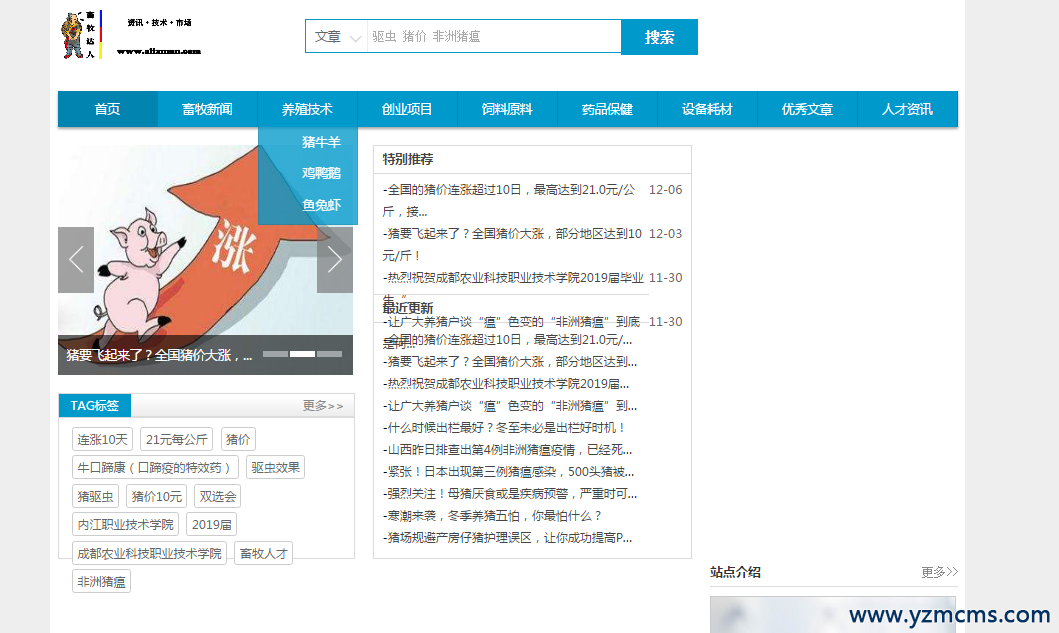Click the 2019届 tag
This screenshot has width=1059, height=633.
coord(211,524)
